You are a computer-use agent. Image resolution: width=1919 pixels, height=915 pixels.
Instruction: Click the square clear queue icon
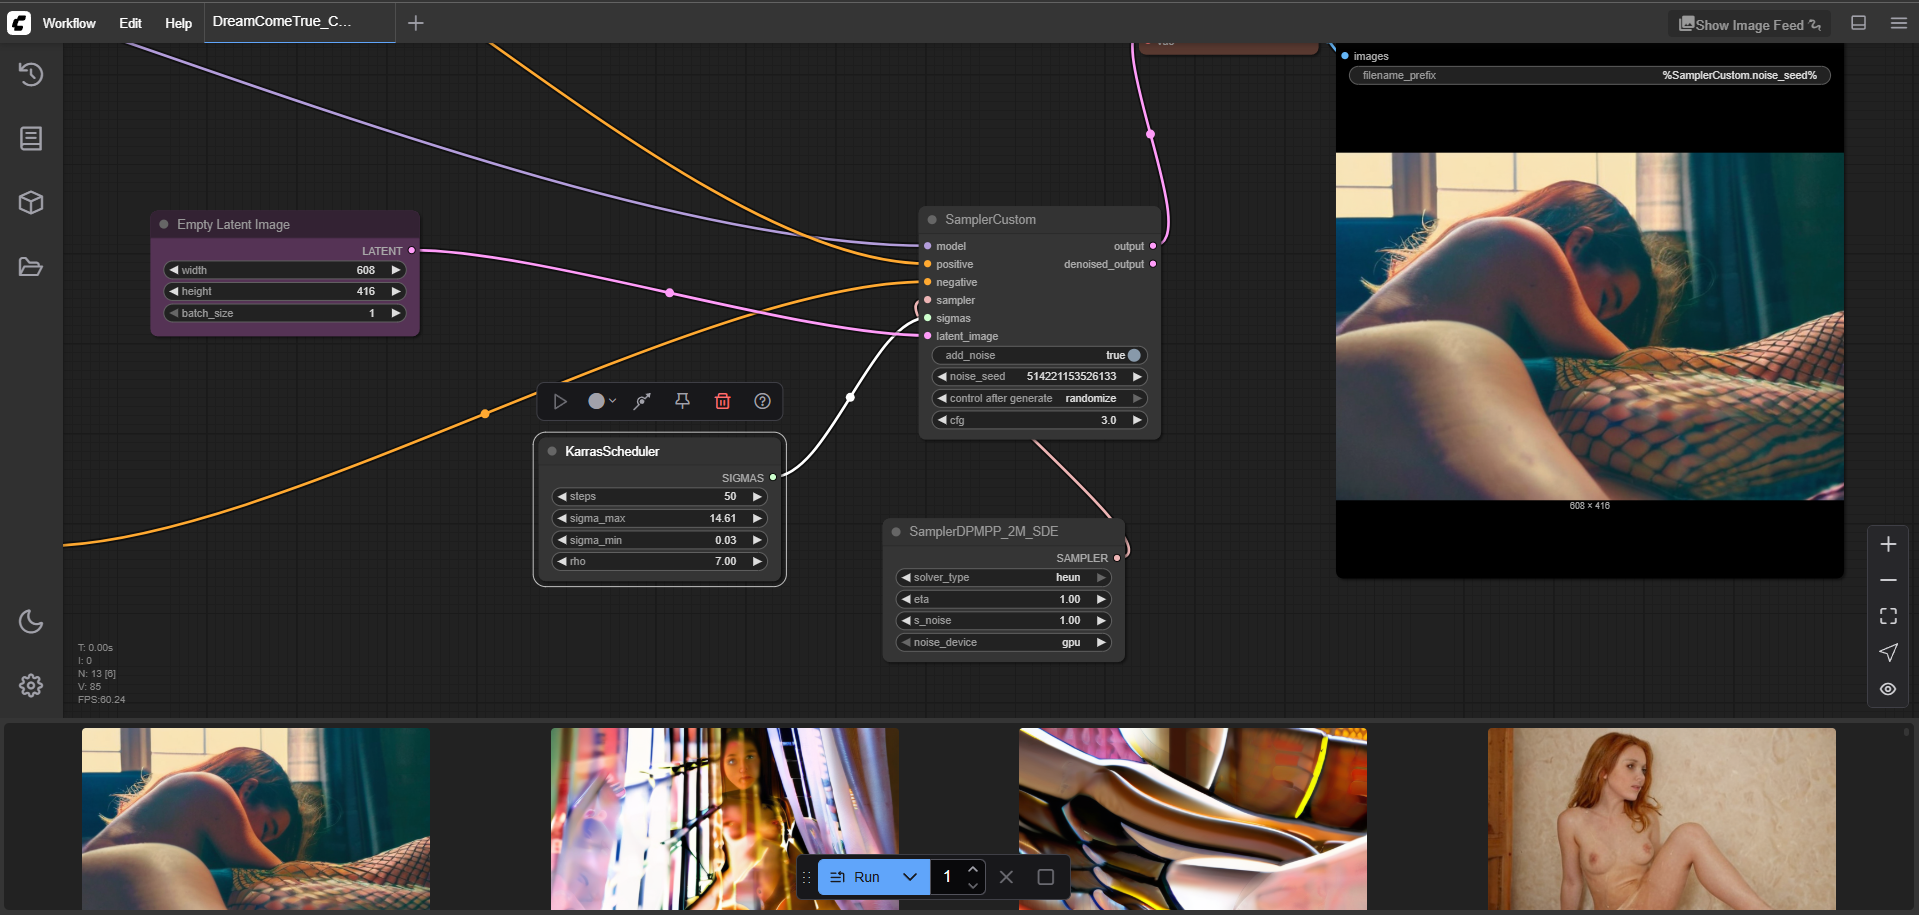click(x=1046, y=877)
